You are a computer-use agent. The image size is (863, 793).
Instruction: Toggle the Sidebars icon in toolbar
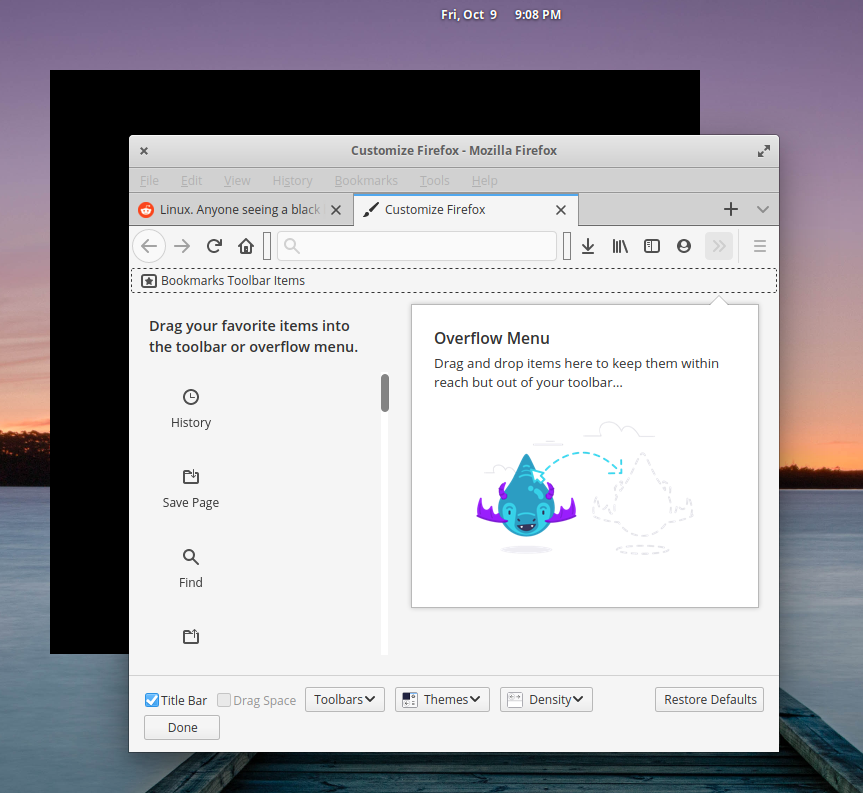(x=652, y=246)
